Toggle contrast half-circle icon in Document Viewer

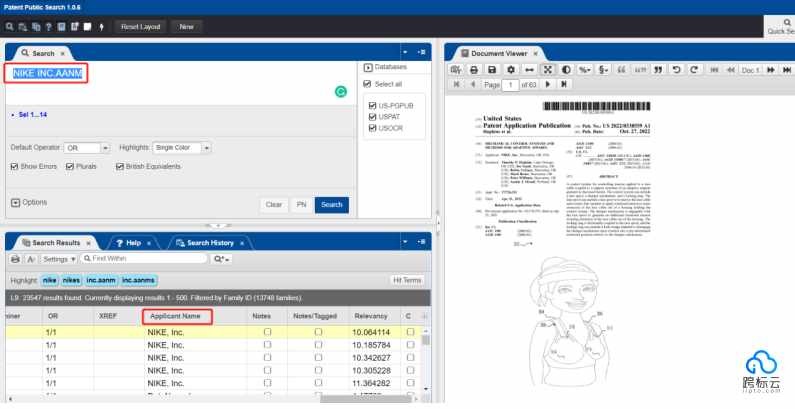pyautogui.click(x=566, y=70)
